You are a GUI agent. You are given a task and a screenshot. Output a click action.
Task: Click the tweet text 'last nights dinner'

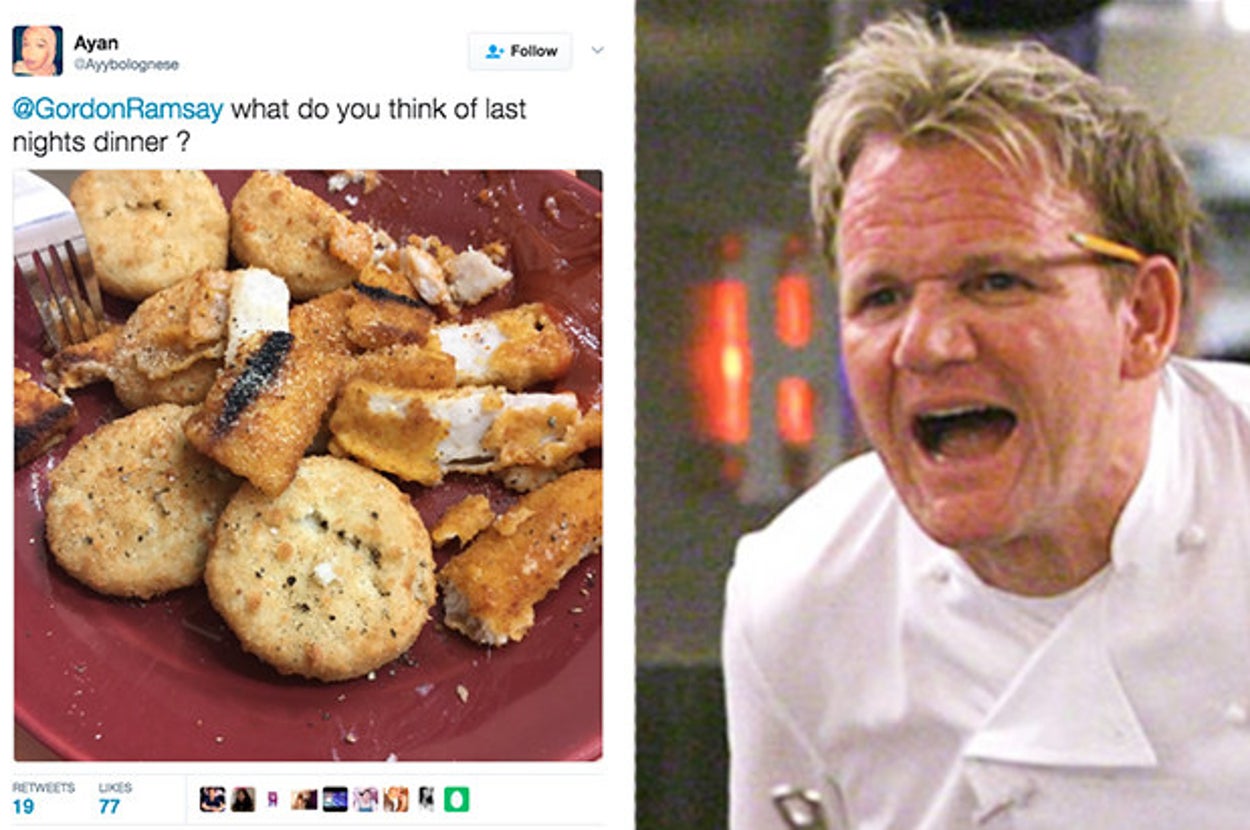(269, 125)
